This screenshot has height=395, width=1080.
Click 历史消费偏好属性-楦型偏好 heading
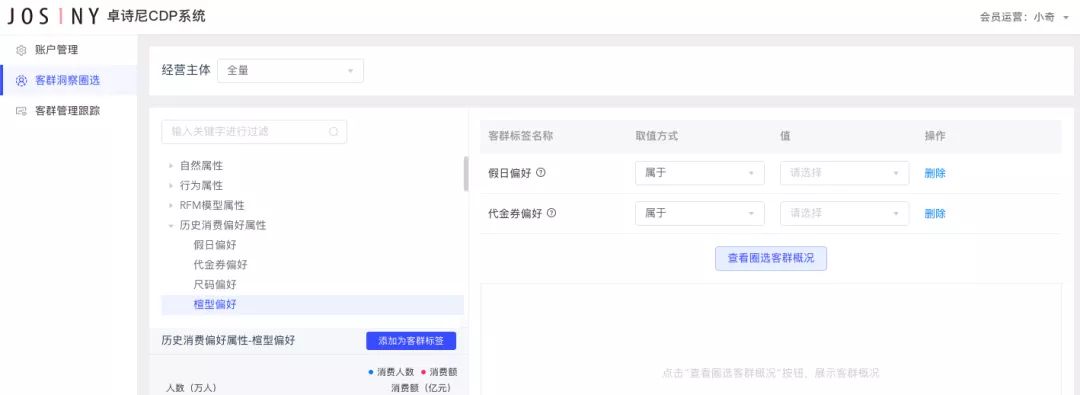click(x=228, y=341)
